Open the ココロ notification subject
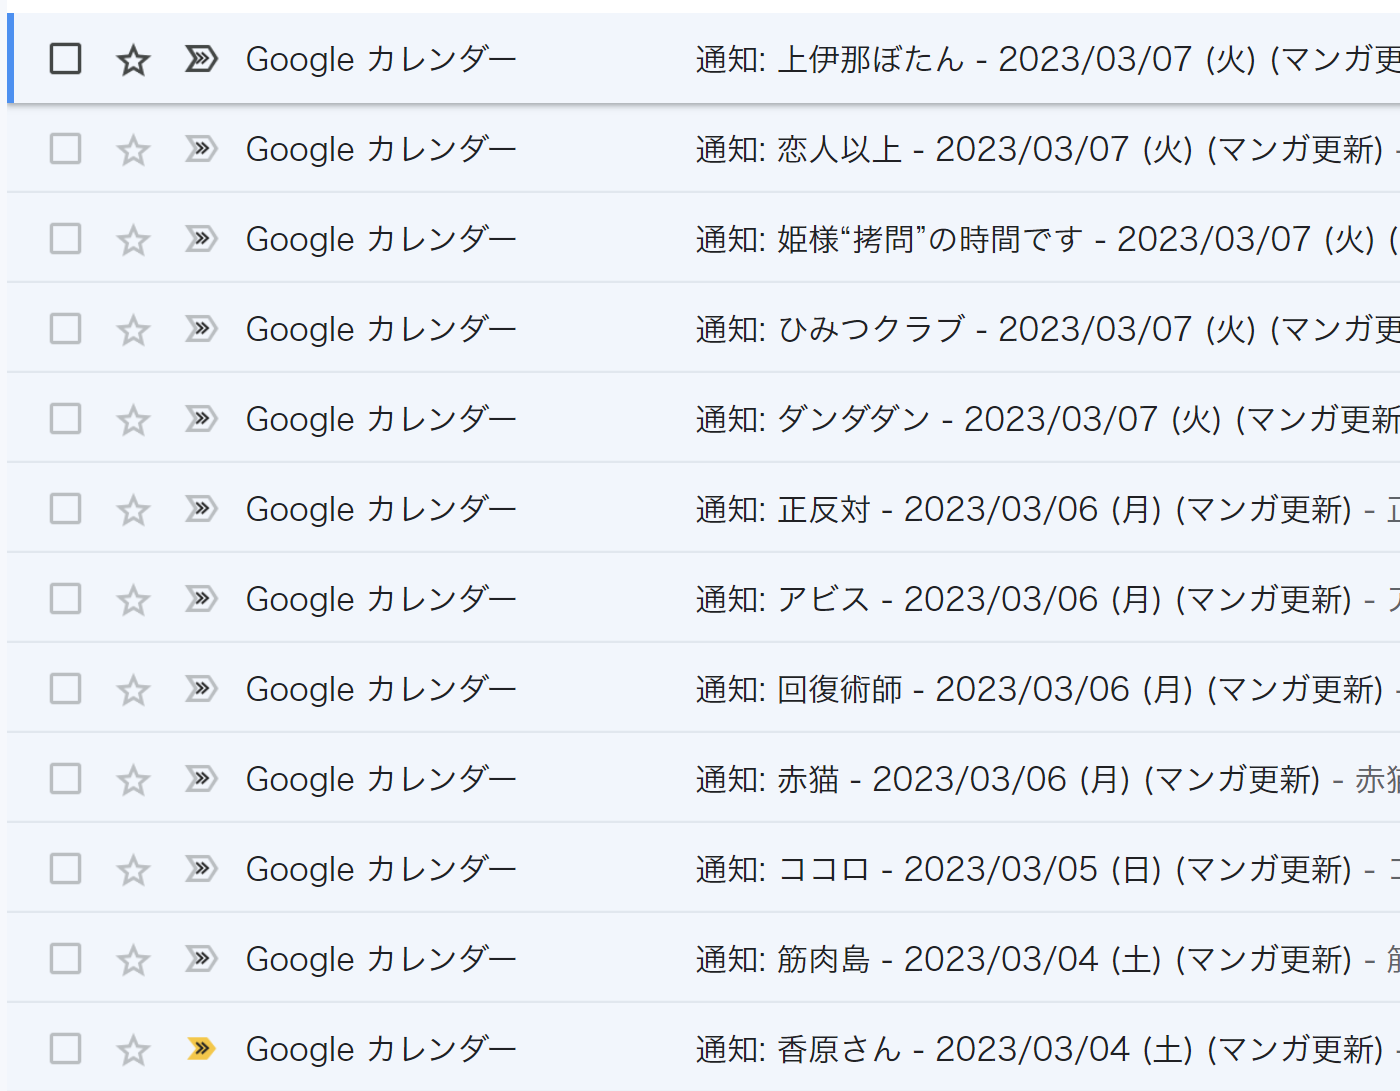The image size is (1400, 1091). [x=1024, y=869]
